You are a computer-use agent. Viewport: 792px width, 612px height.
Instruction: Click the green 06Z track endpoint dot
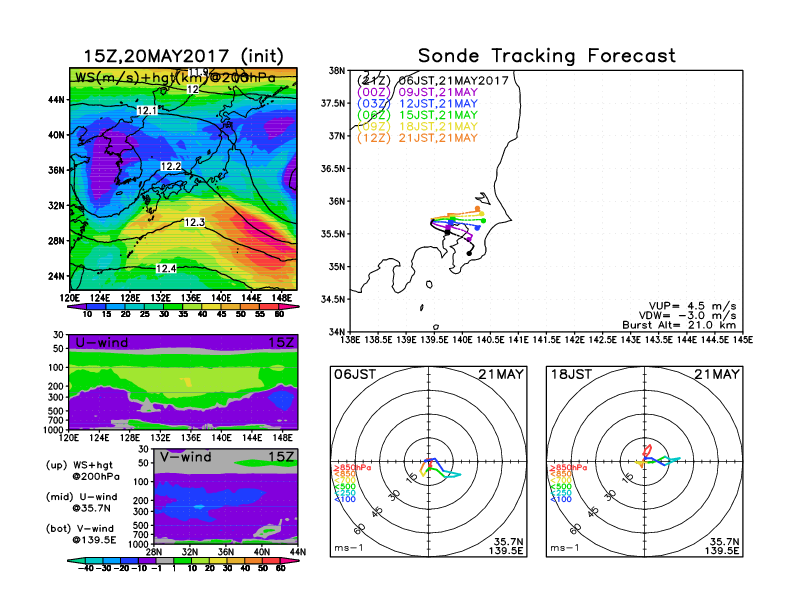pos(483,221)
